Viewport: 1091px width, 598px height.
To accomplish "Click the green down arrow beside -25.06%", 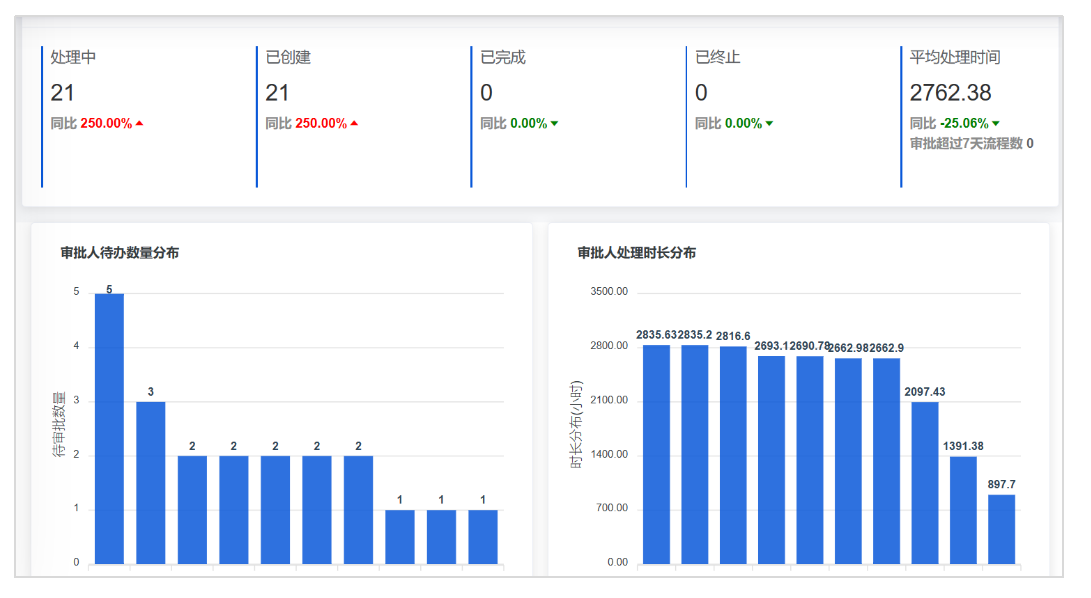I will [996, 124].
